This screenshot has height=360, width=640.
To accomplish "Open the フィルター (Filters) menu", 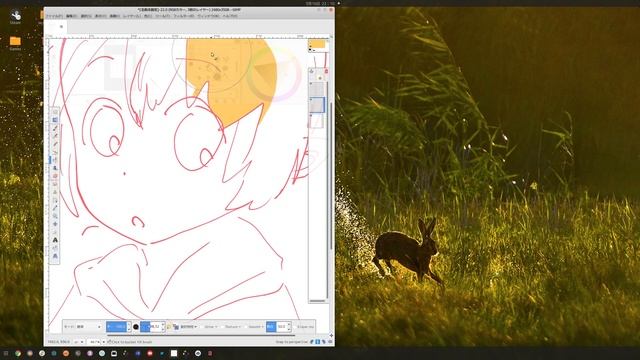I will pyautogui.click(x=184, y=16).
